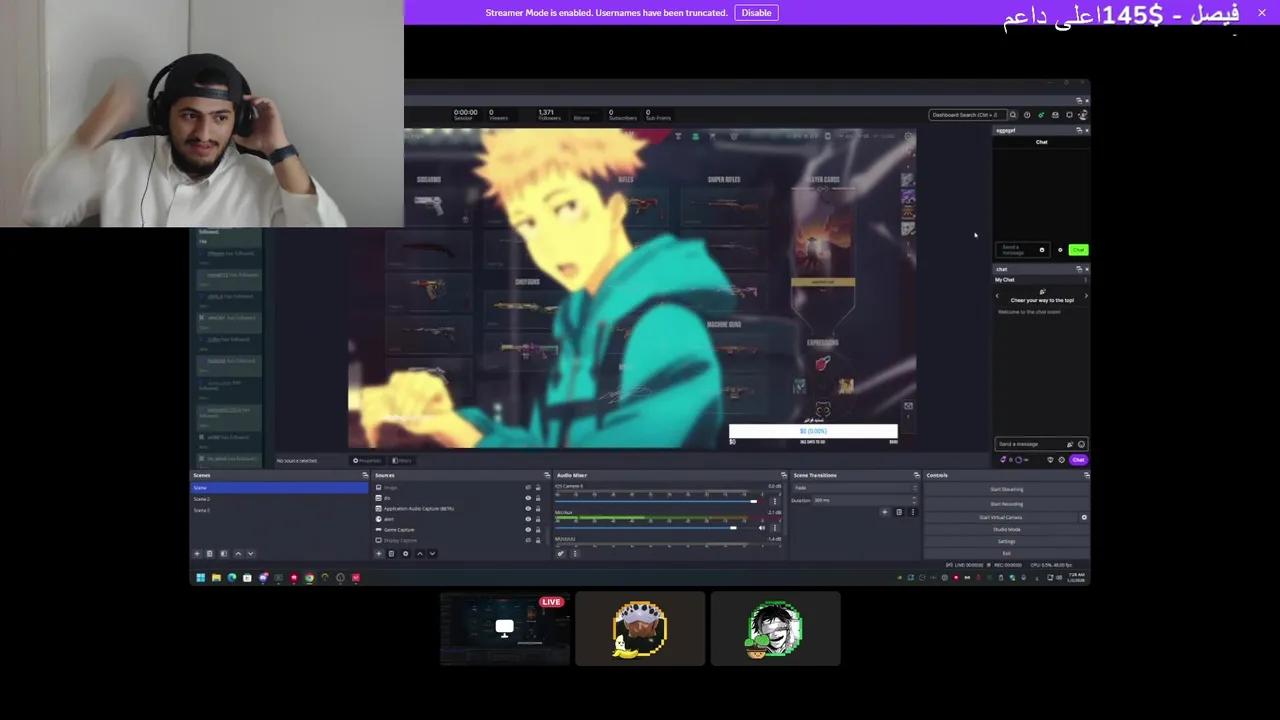Lock the dis source
This screenshot has width=1280, height=720.
(538, 498)
